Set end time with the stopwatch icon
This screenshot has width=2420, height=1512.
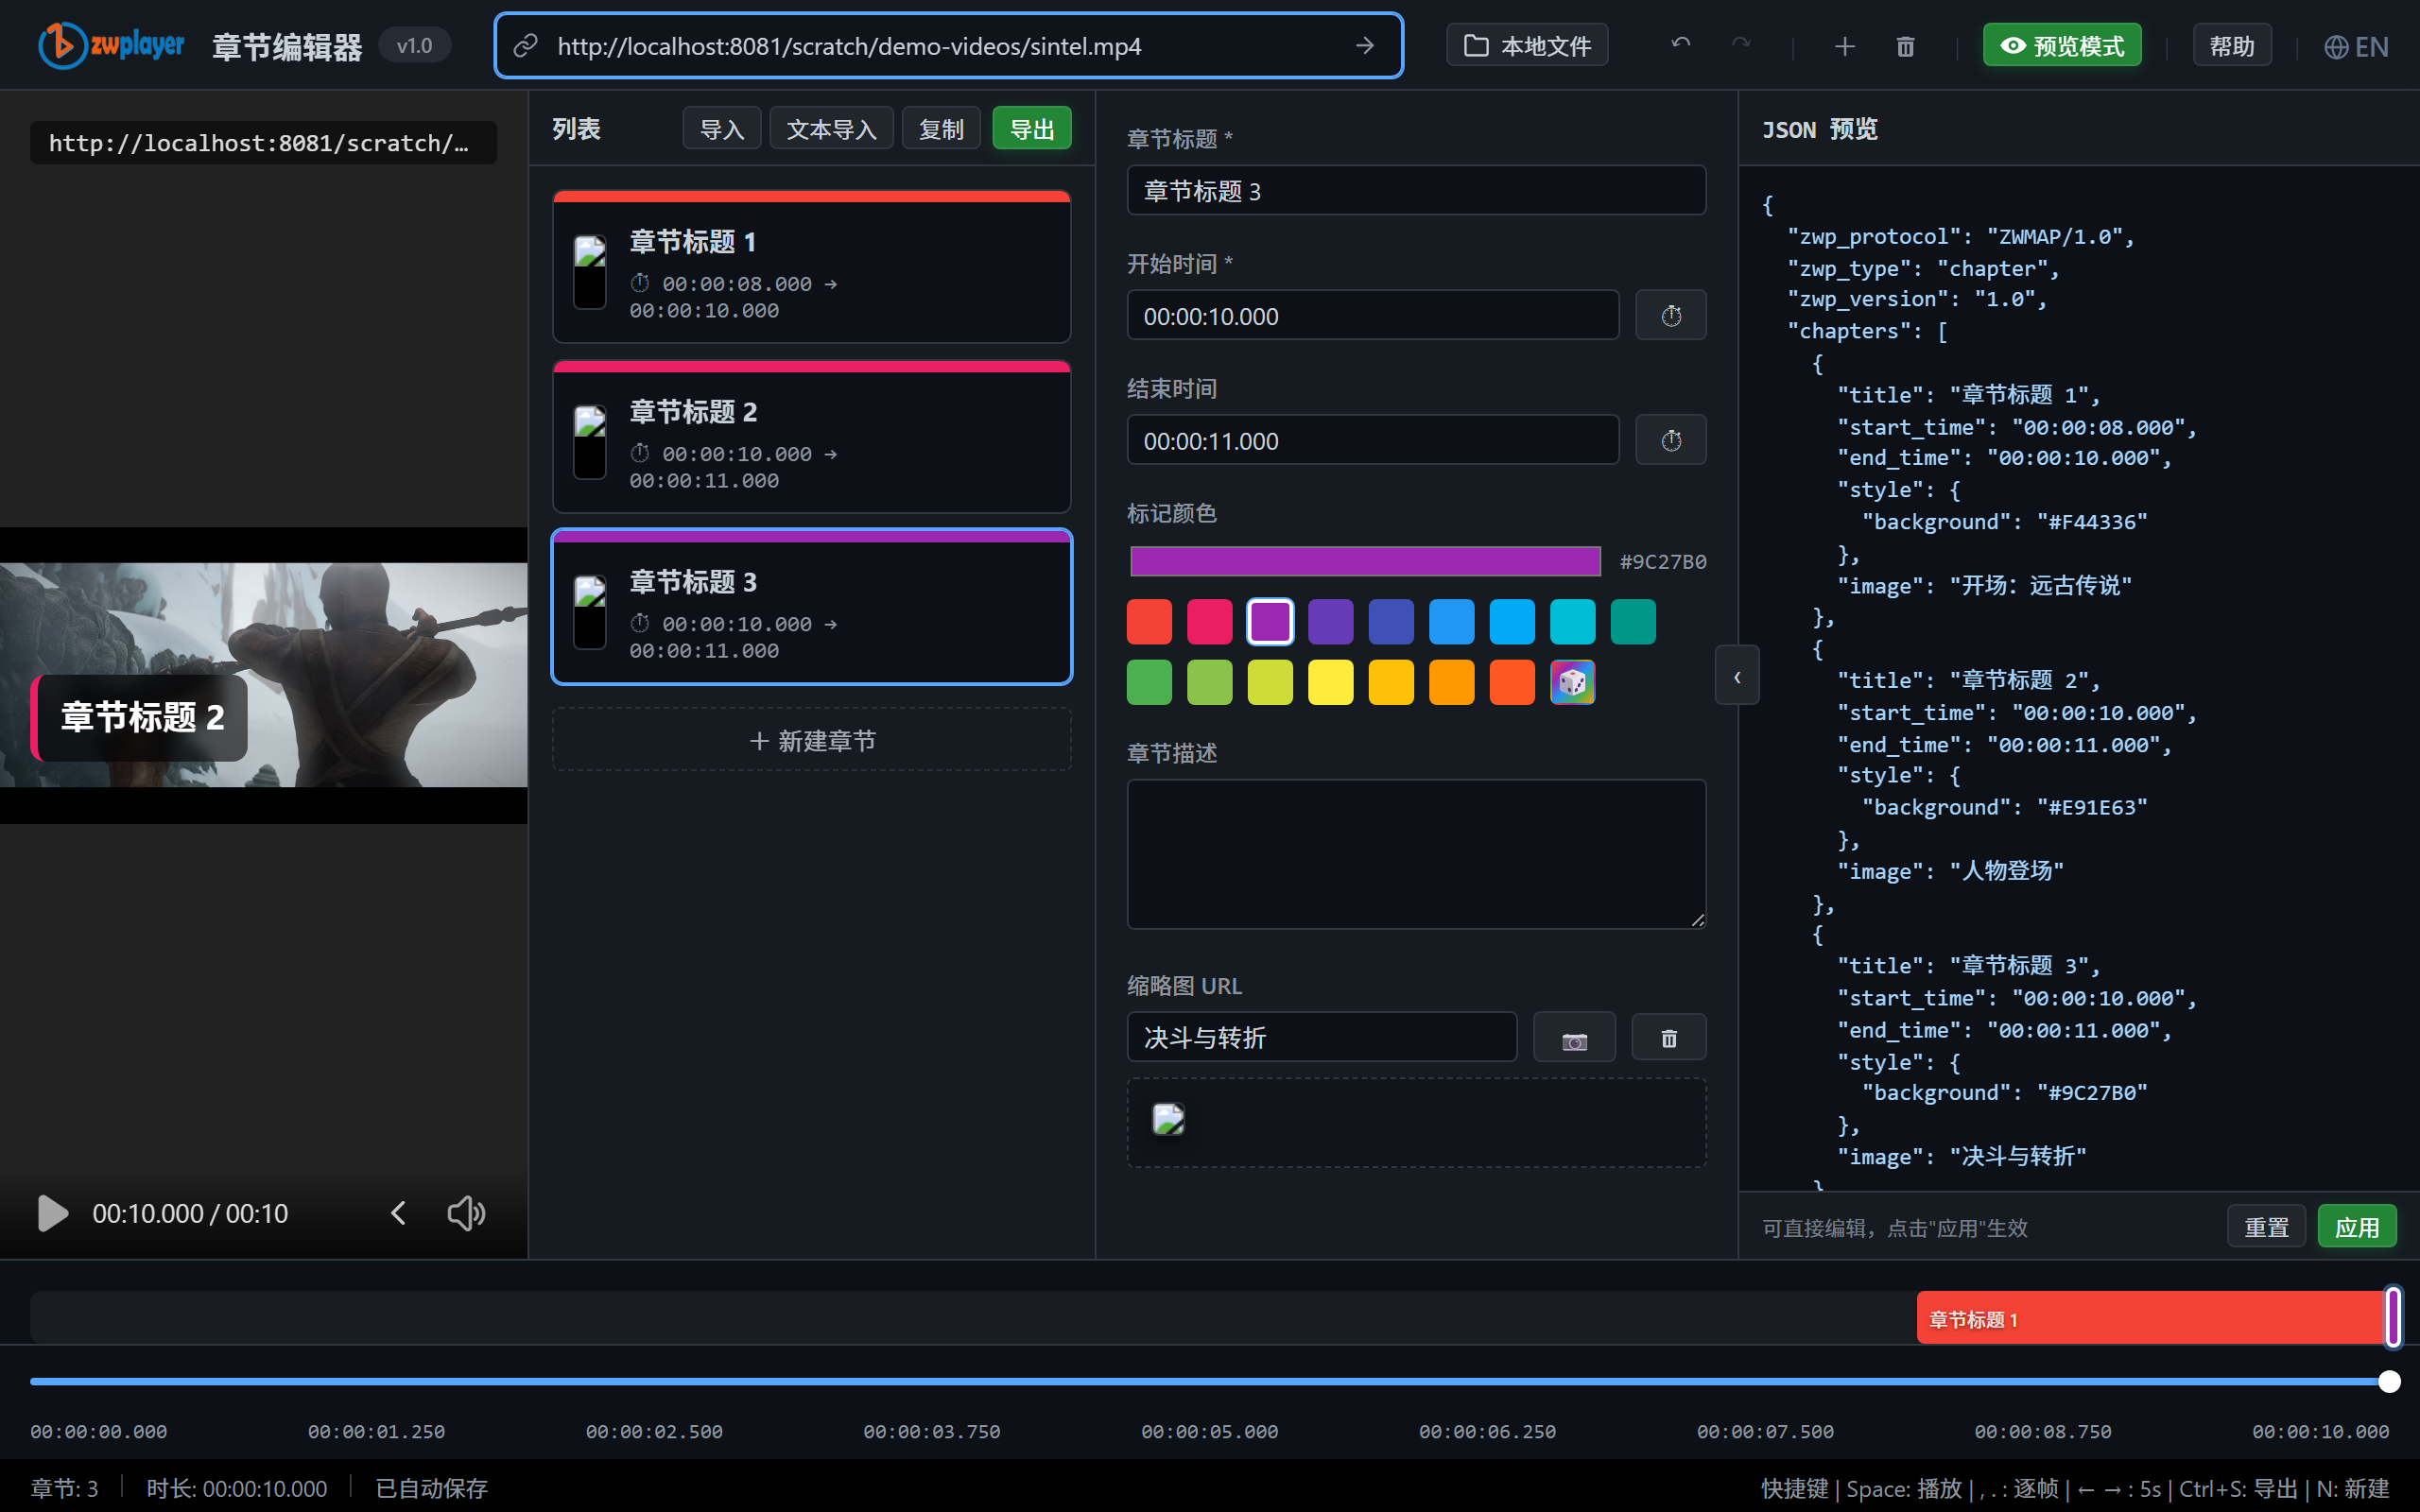pos(1671,441)
